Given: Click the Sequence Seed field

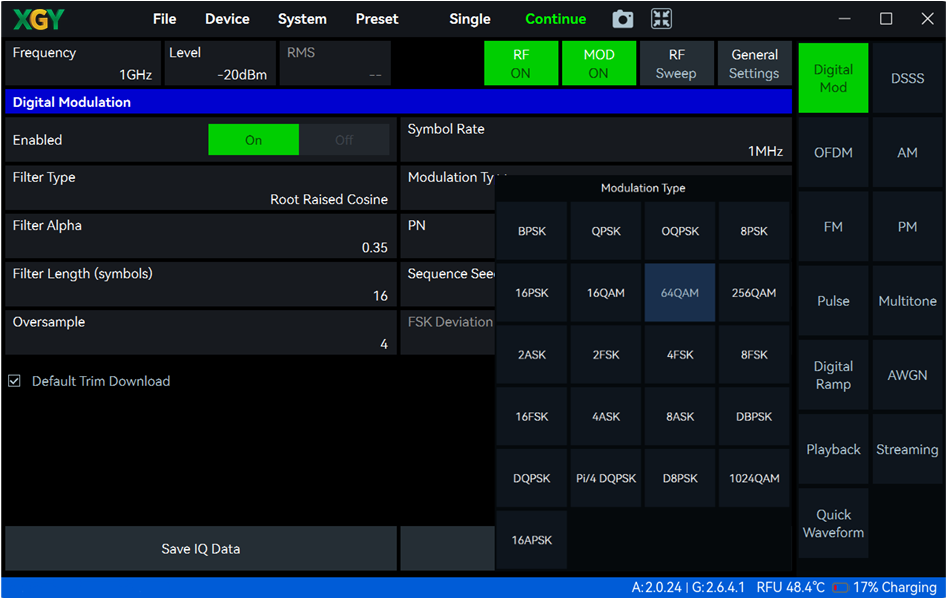Looking at the screenshot, I should [x=448, y=284].
